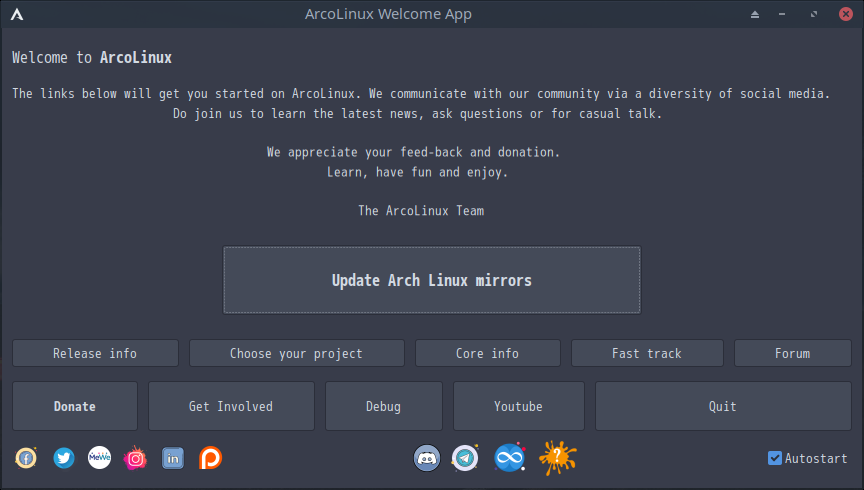Open the Instagram icon
This screenshot has height=490, width=864.
point(136,458)
